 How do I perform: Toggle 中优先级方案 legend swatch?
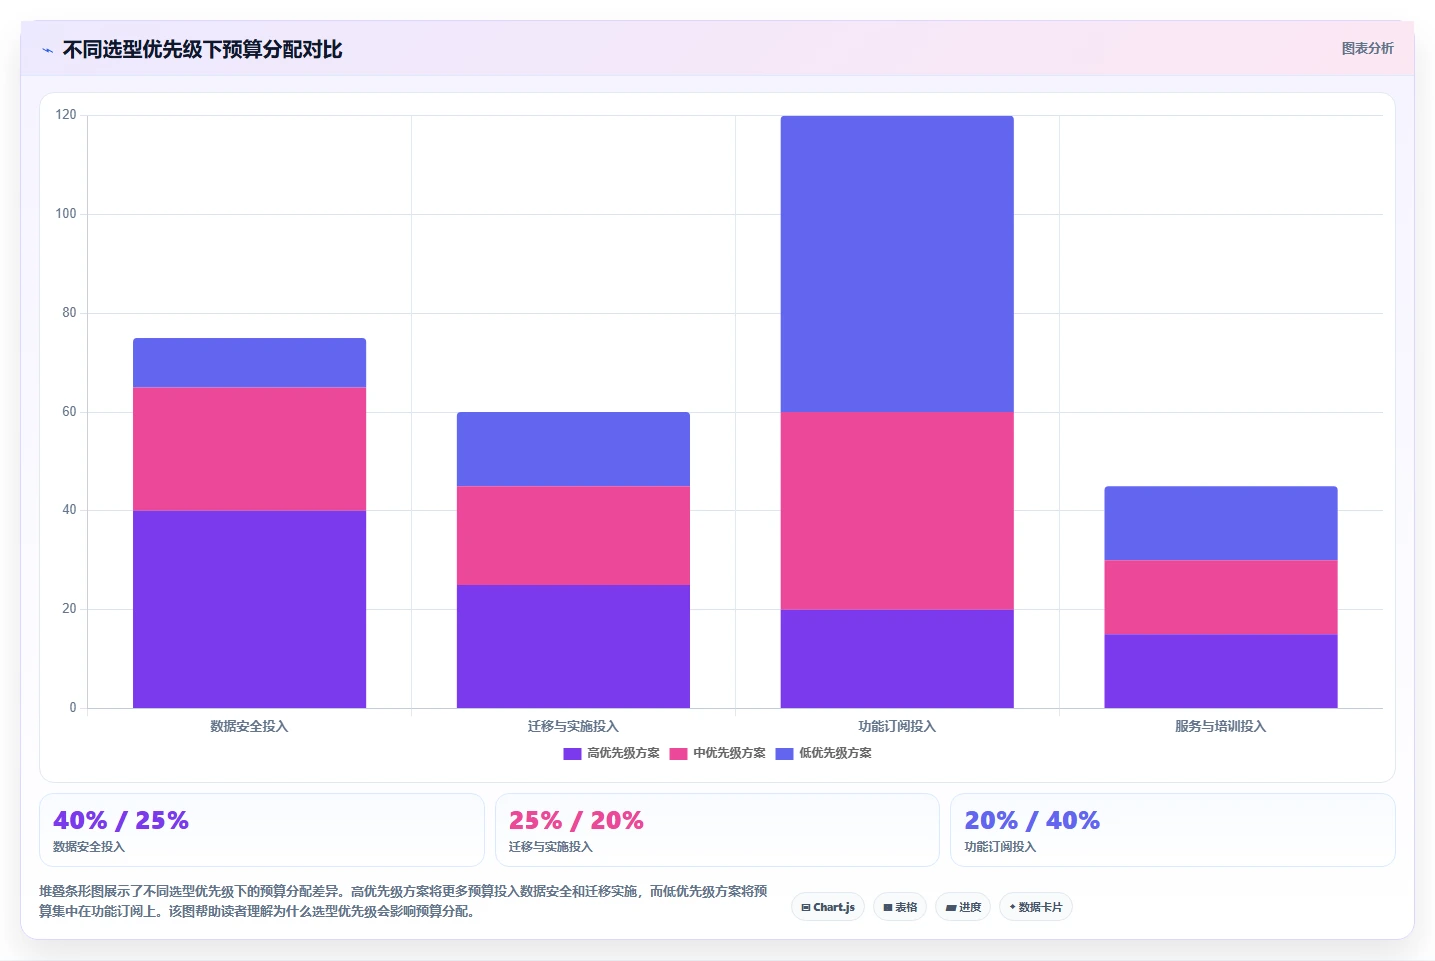[678, 754]
